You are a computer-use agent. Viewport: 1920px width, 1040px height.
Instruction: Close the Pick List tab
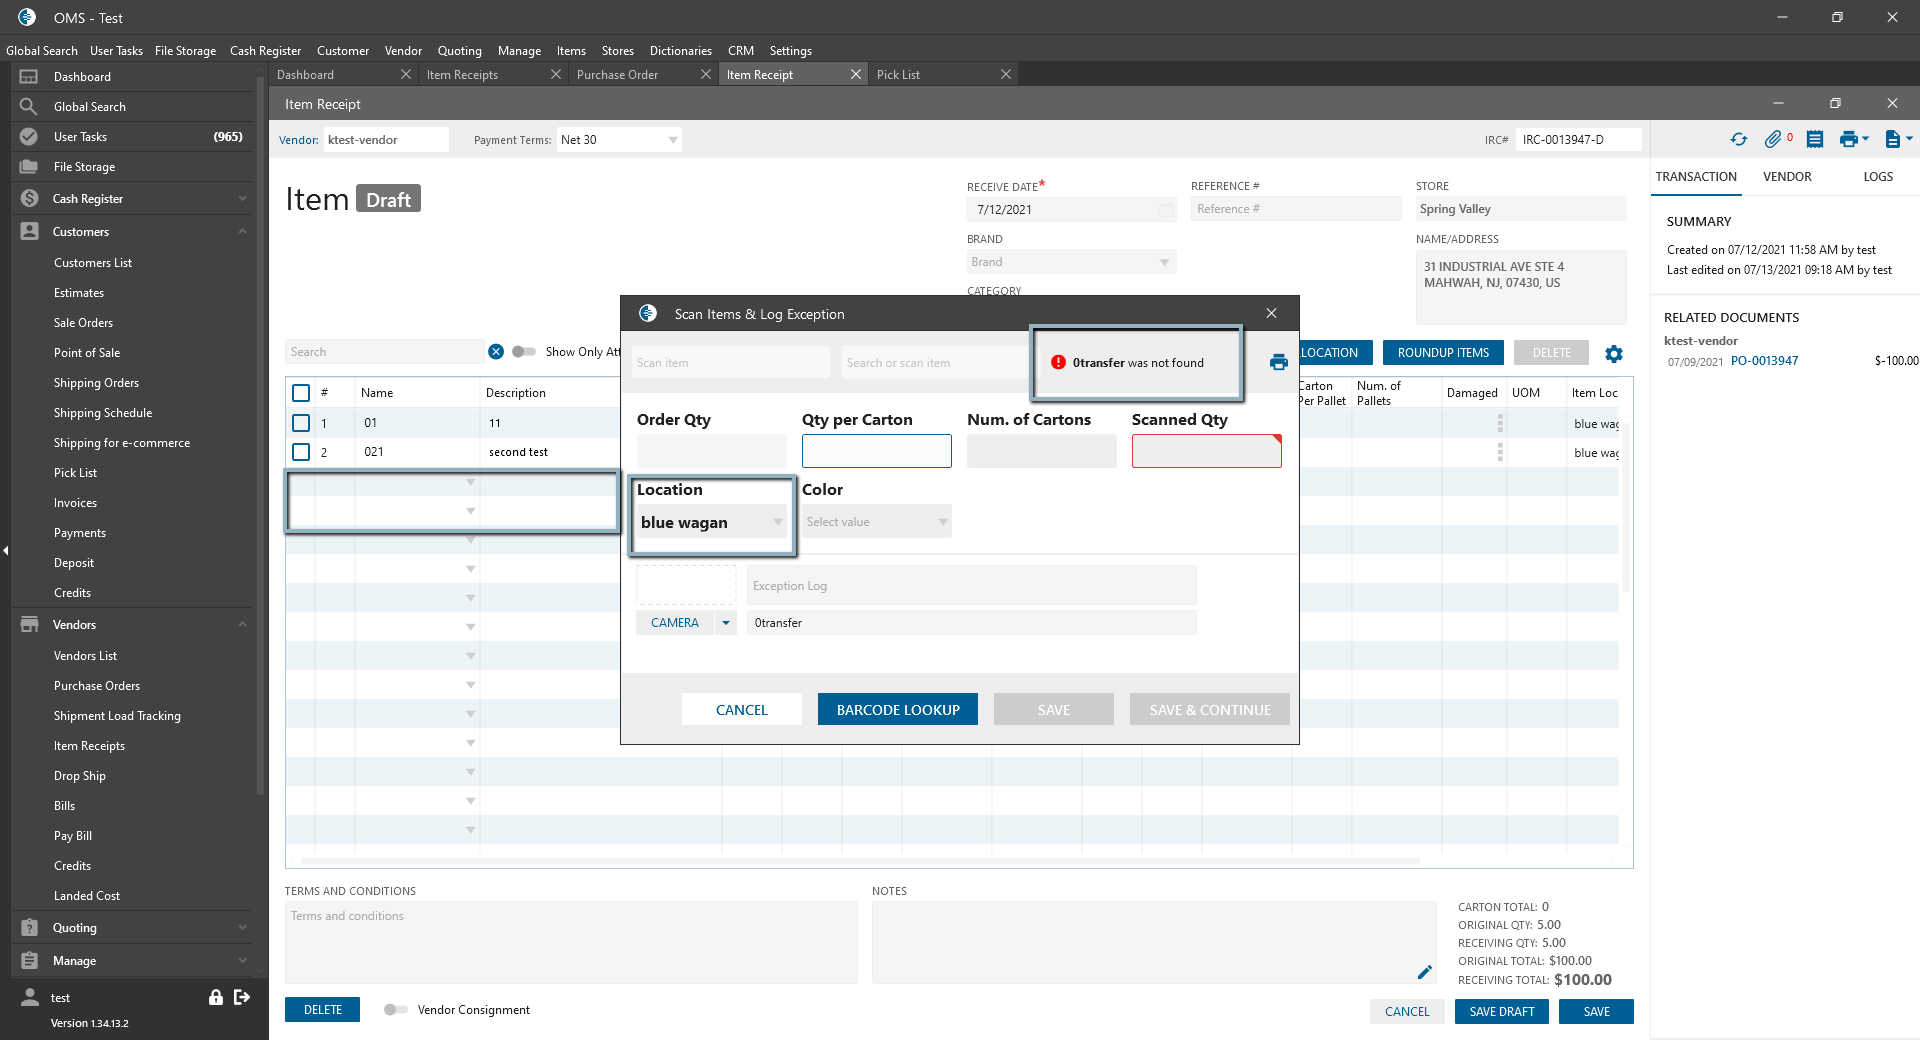point(1006,75)
